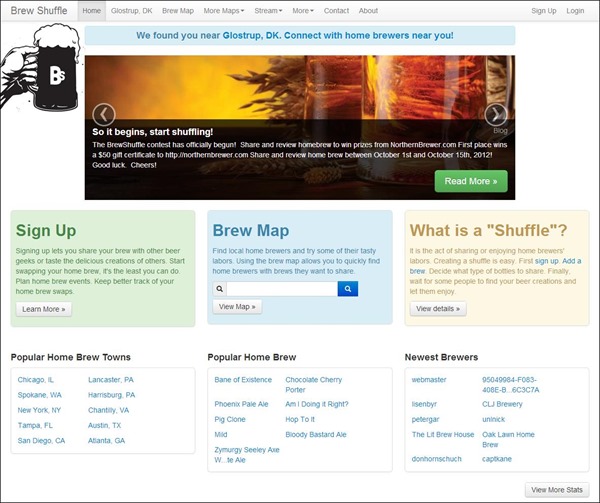Click the green Read More button
The height and width of the screenshot is (503, 600).
(x=471, y=181)
